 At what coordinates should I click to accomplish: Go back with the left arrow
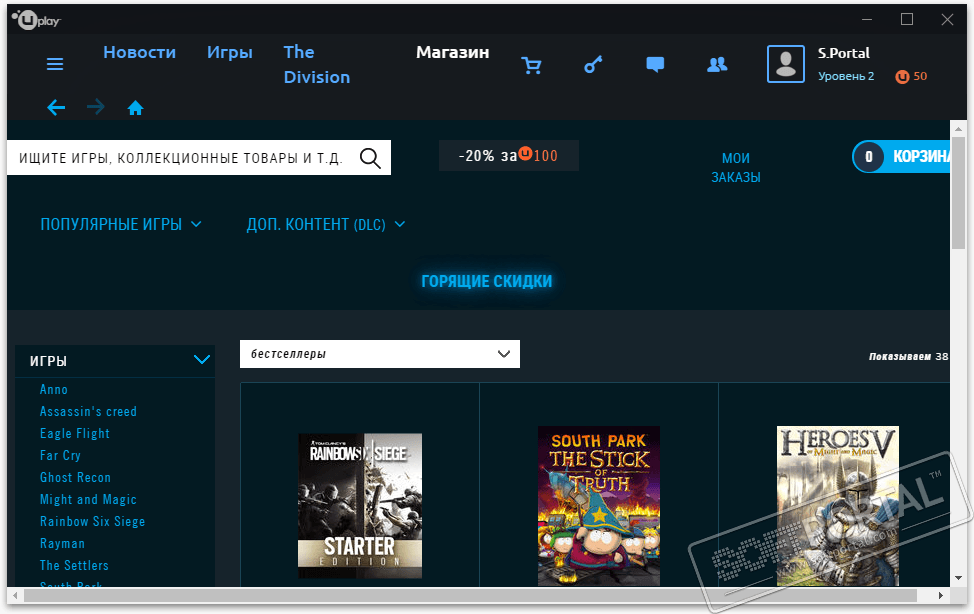click(x=56, y=108)
